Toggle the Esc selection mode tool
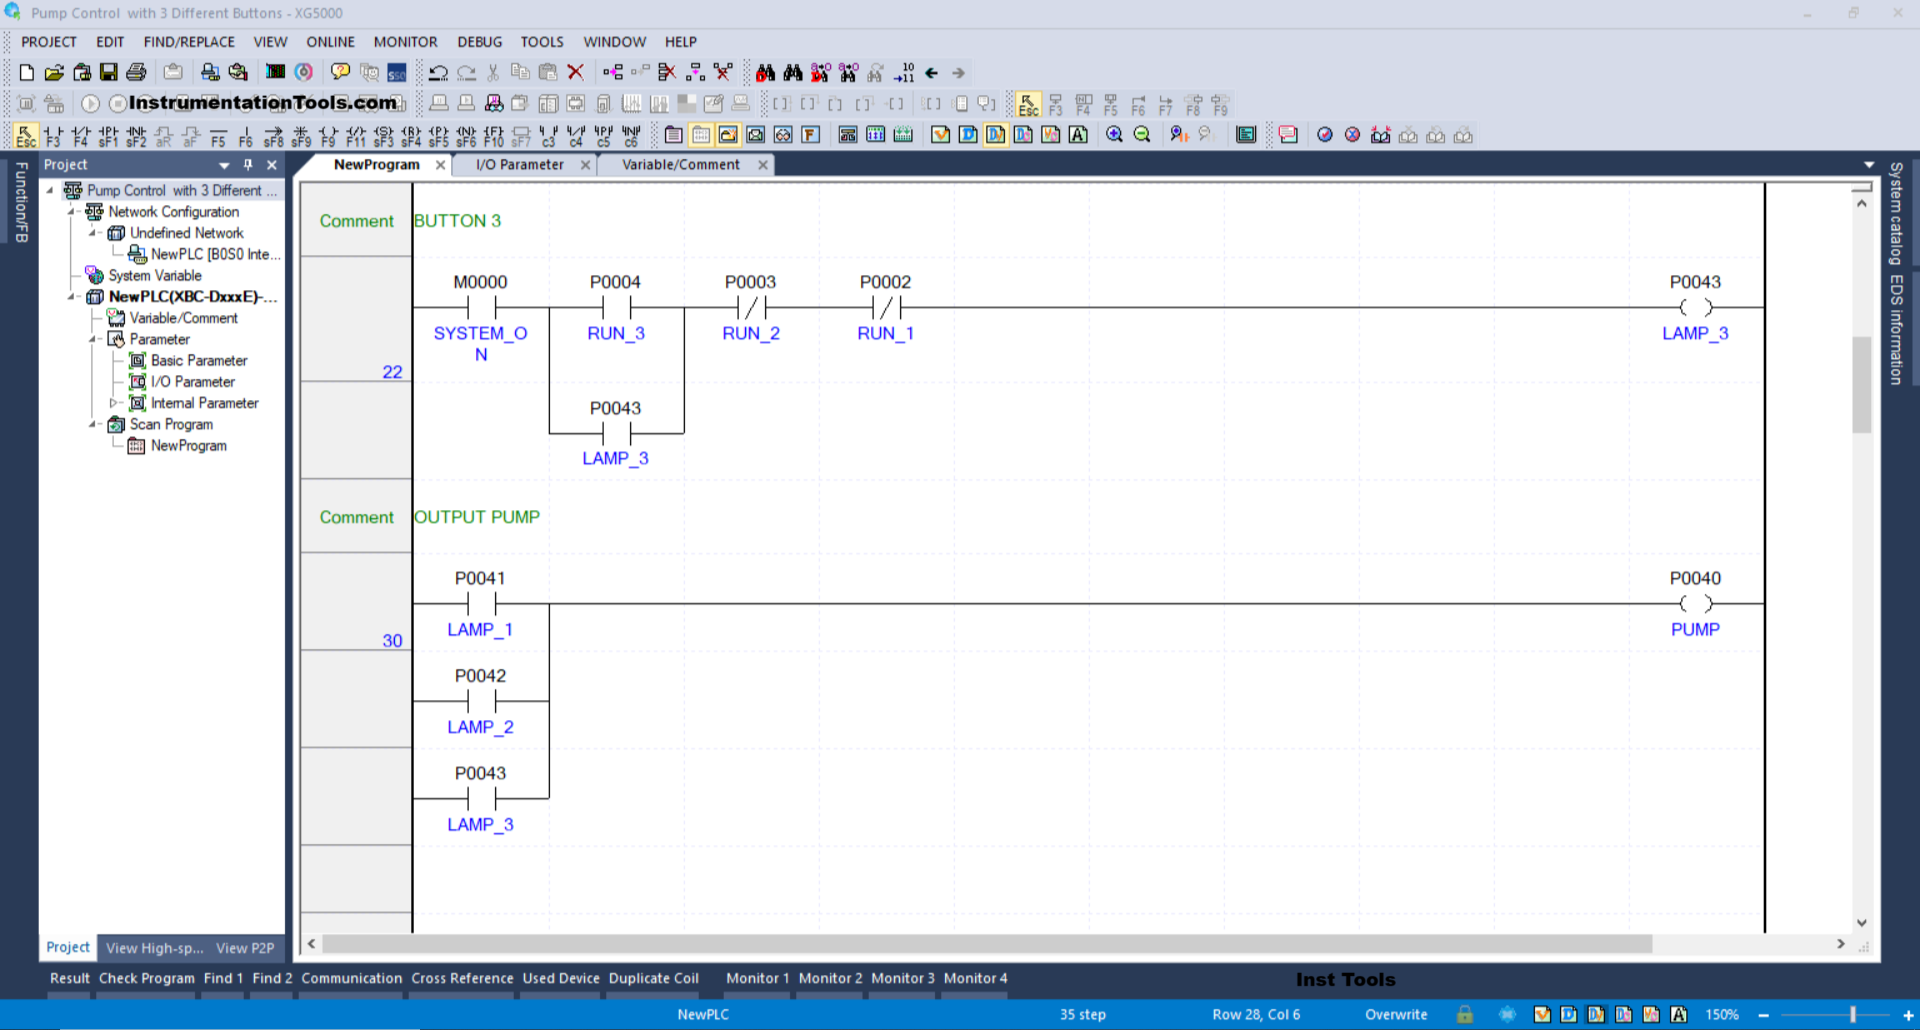 pyautogui.click(x=26, y=136)
